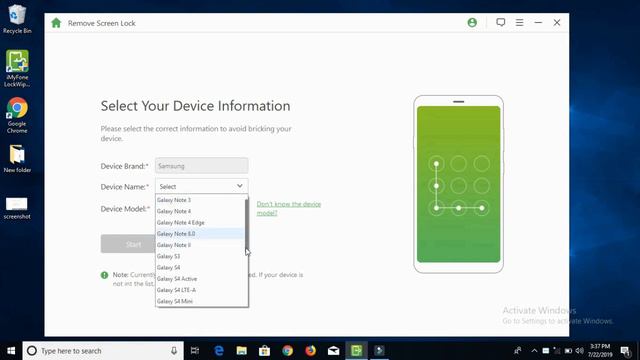The image size is (640, 360).
Task: Open the green user account icon
Action: [x=472, y=22]
